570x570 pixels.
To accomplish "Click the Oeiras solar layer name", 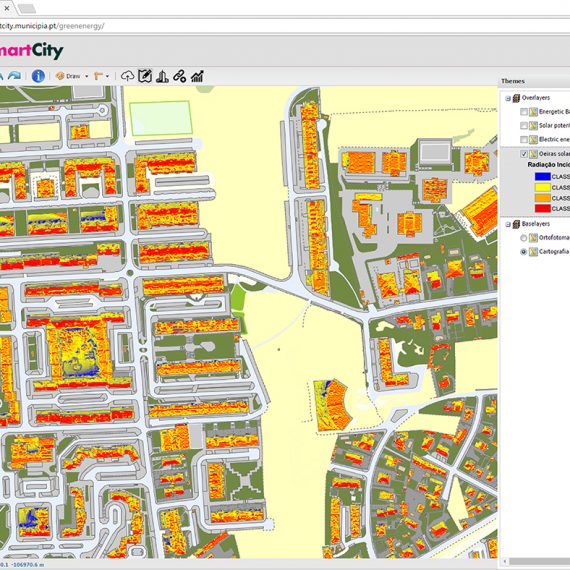I will pos(554,154).
